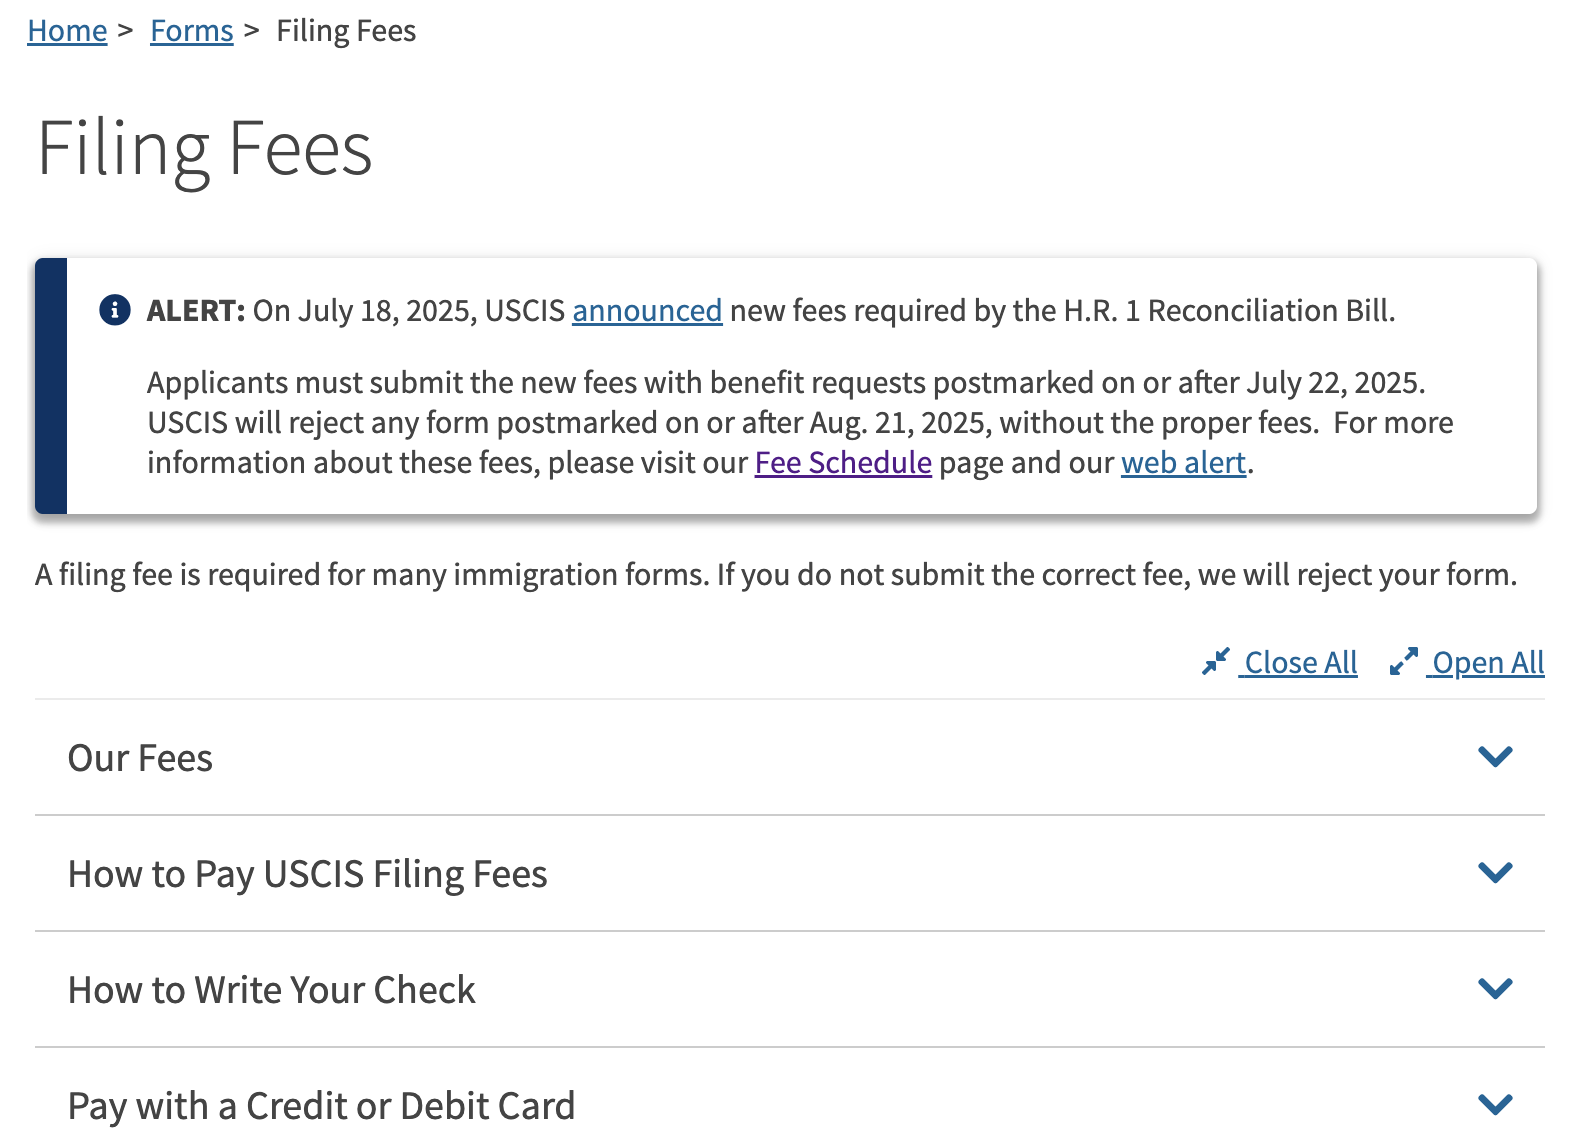Screen dimensions: 1590x1146
Task: Open the Forms breadcrumb link
Action: [x=191, y=31]
